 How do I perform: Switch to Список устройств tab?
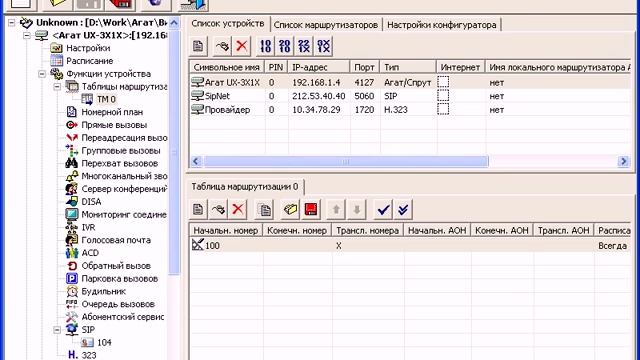pos(228,24)
